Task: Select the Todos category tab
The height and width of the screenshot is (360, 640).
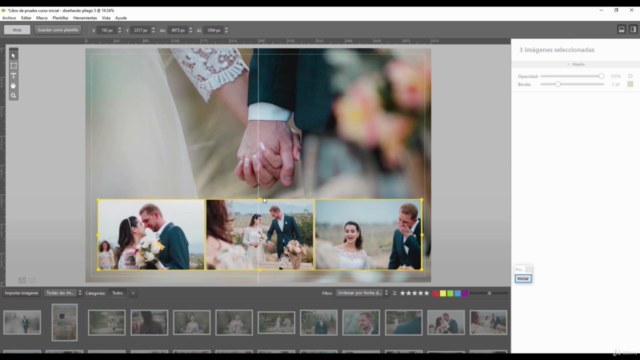Action: pyautogui.click(x=118, y=293)
